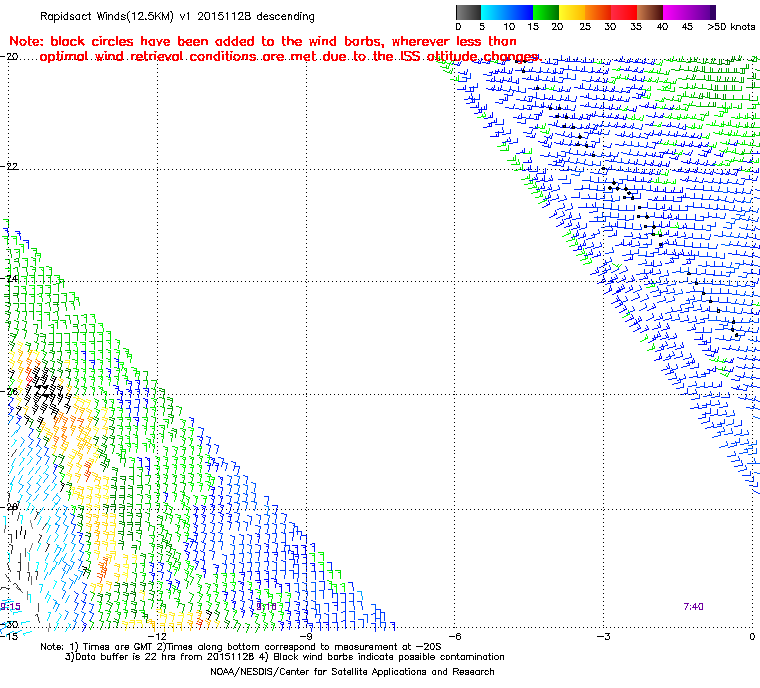
Task: Click the '-3' longitude label
Action: [603, 636]
